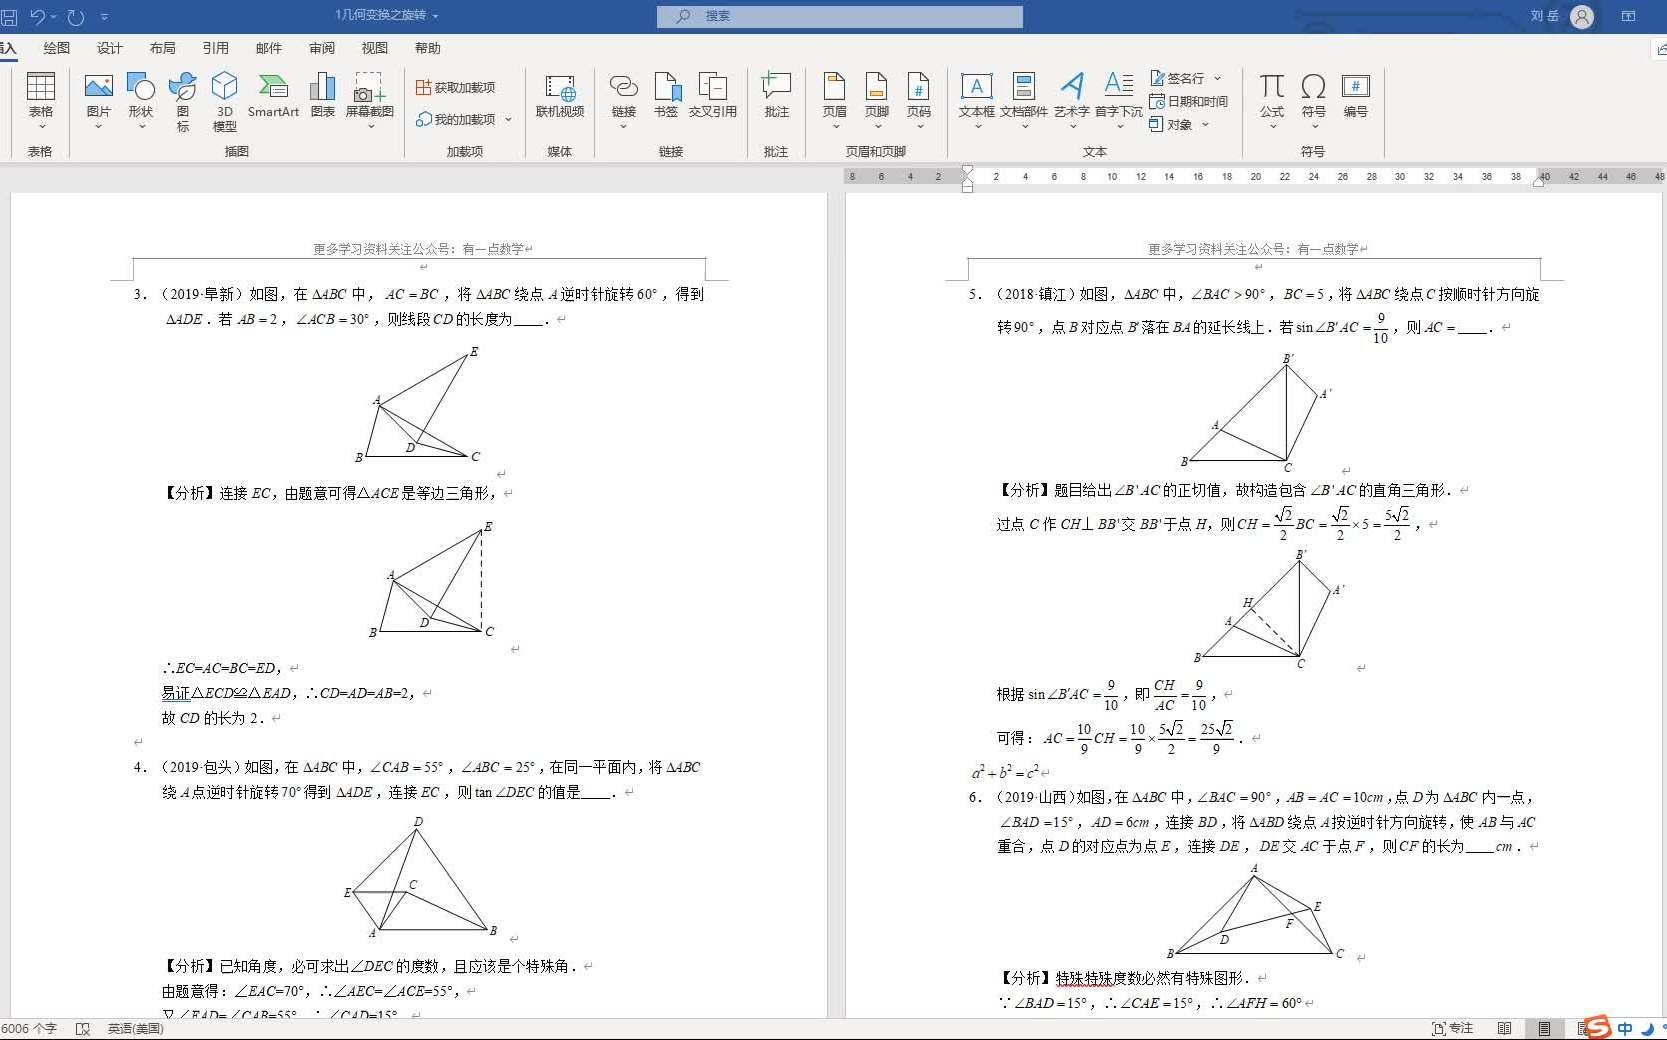Open the undo history dropdown arrow
Screen dimensions: 1667x1040
pyautogui.click(x=54, y=17)
